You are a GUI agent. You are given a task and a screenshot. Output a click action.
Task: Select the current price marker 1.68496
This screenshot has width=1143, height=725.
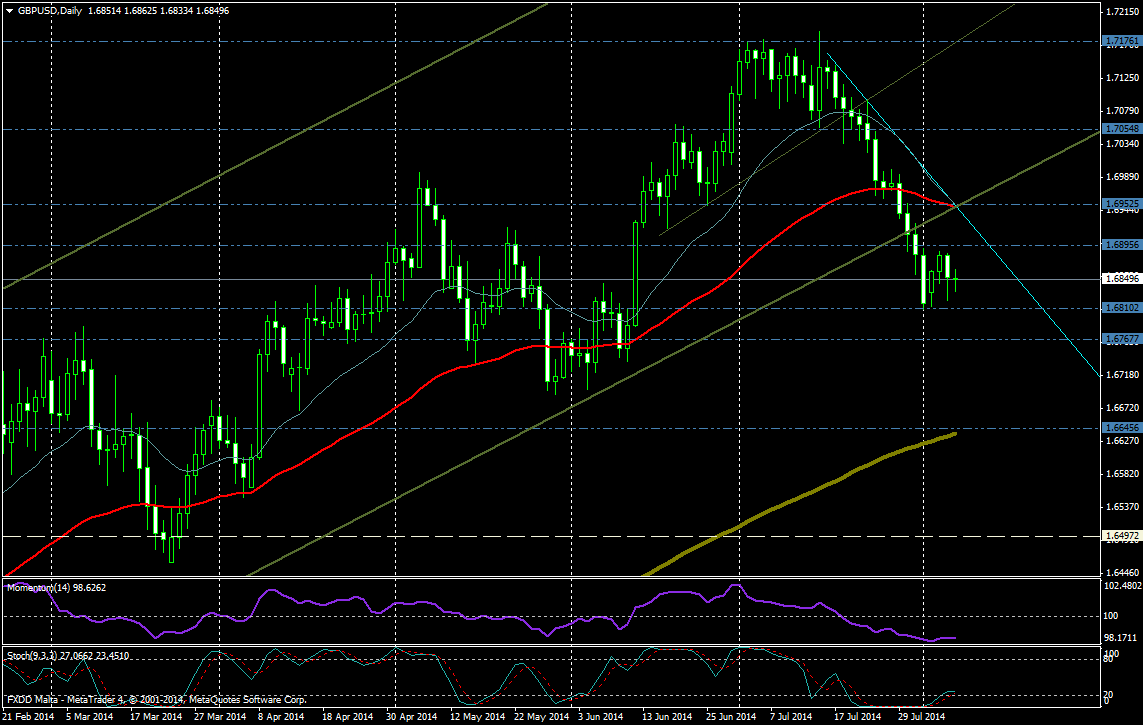click(1122, 279)
